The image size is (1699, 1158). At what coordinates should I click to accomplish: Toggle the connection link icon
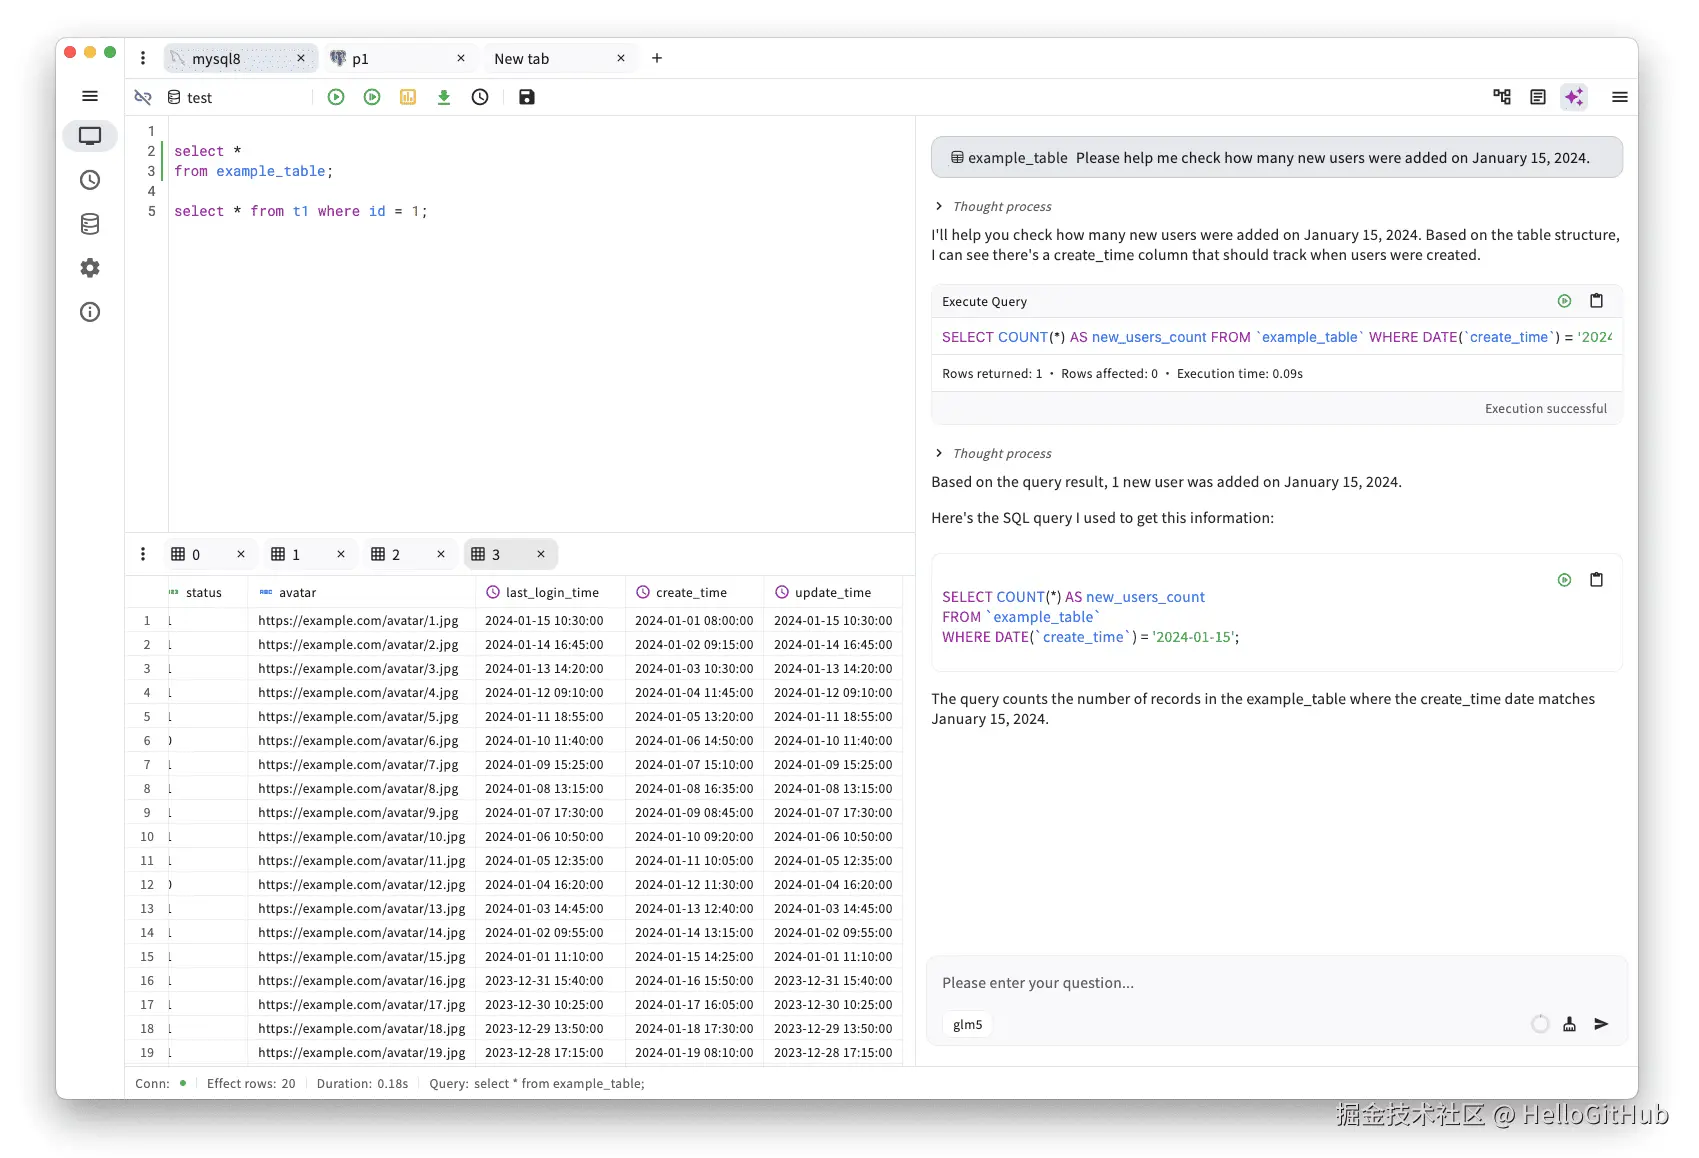coord(143,97)
